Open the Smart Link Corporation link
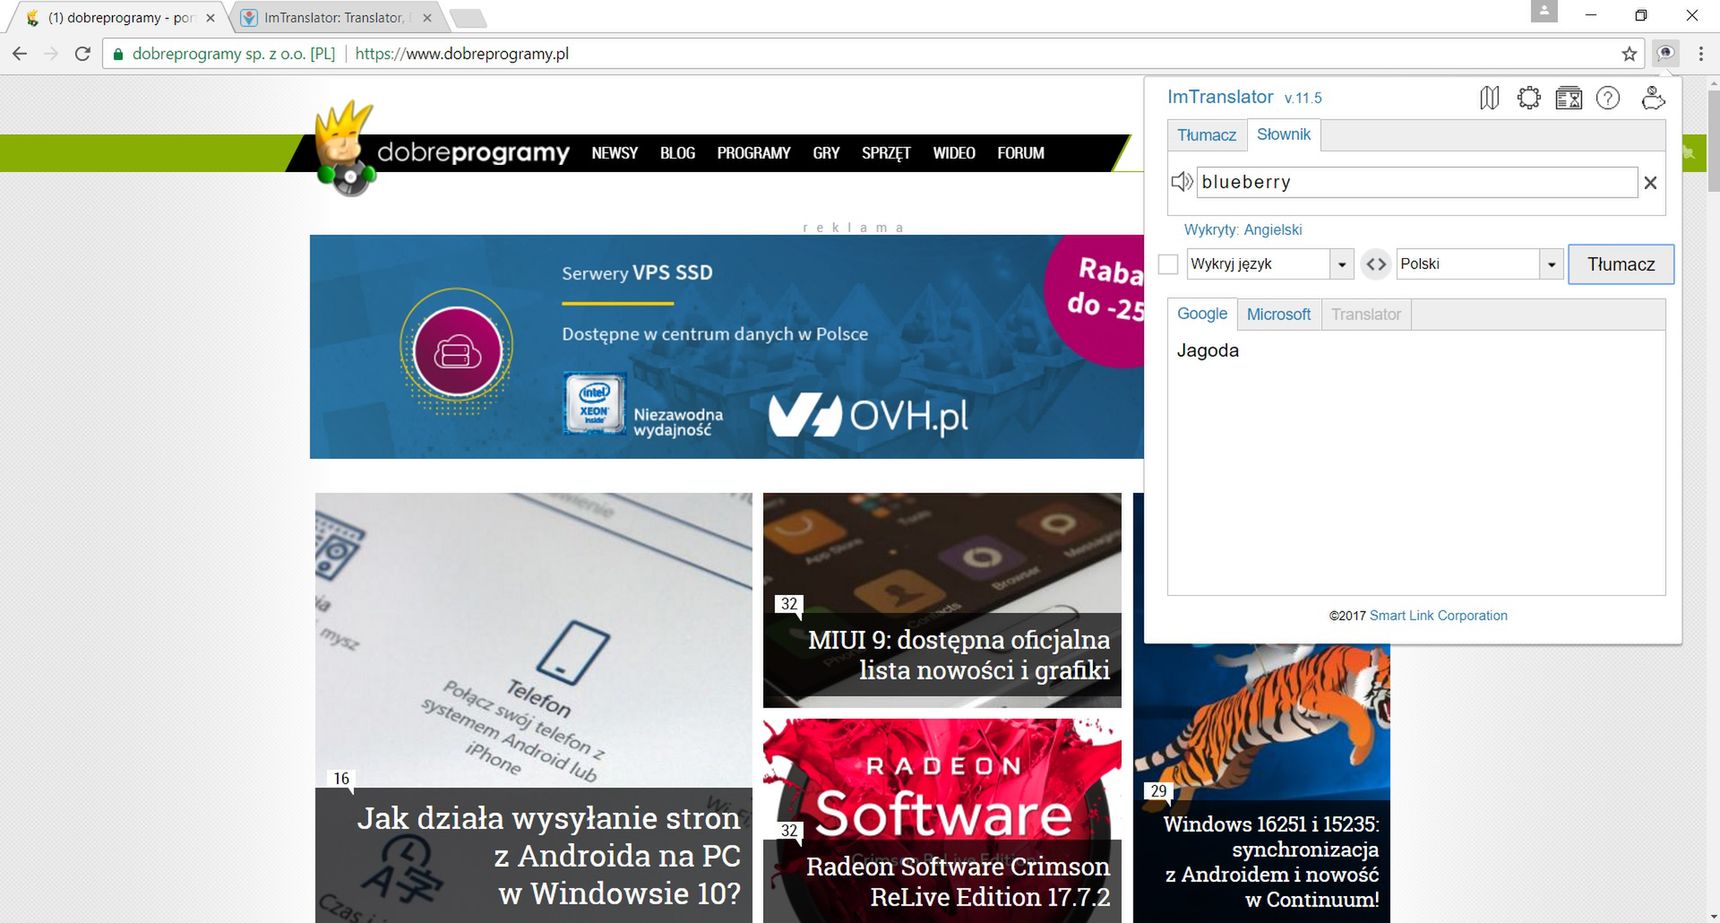The image size is (1720, 923). (x=1438, y=616)
